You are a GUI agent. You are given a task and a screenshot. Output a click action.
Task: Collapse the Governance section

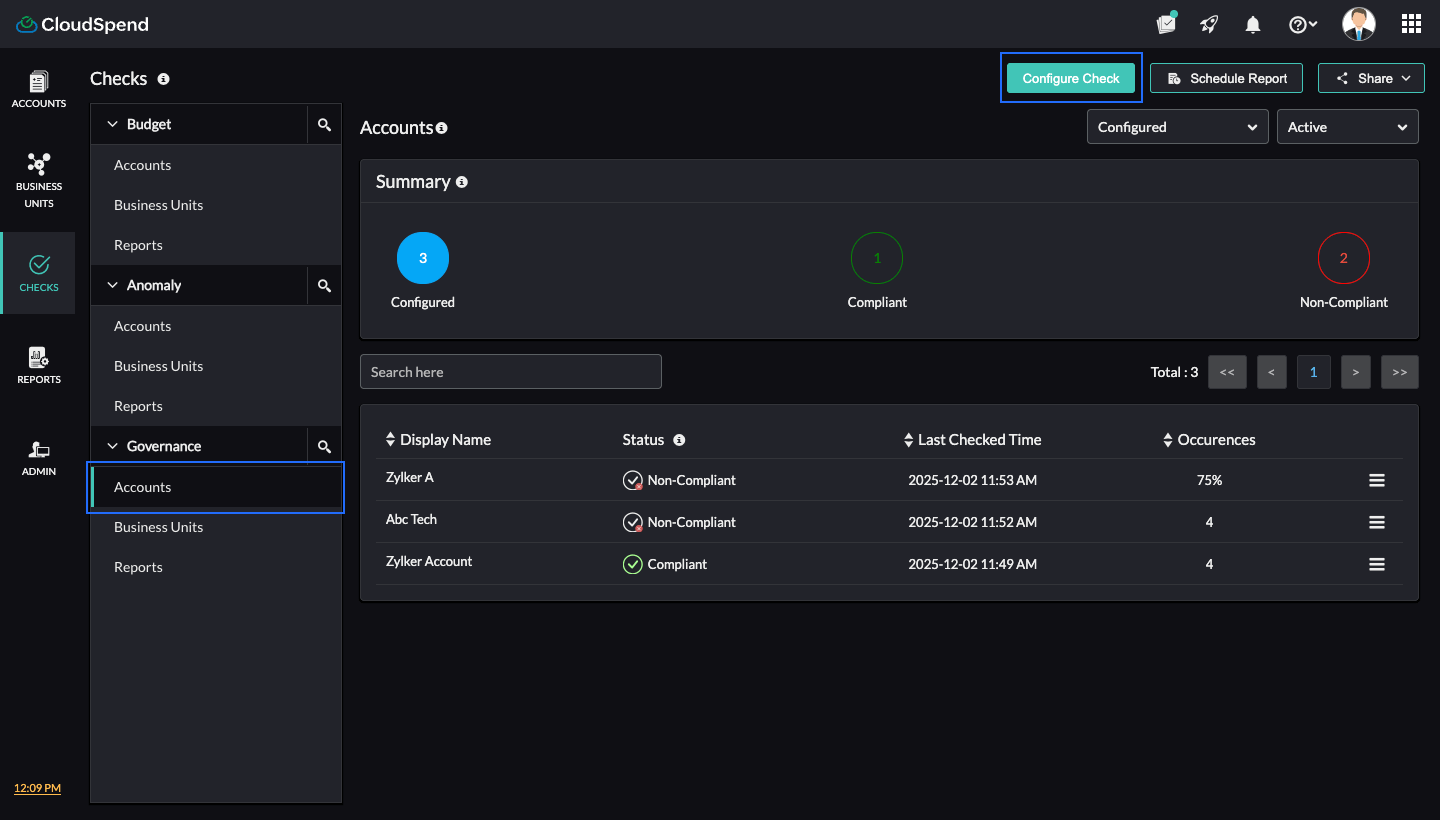point(113,446)
